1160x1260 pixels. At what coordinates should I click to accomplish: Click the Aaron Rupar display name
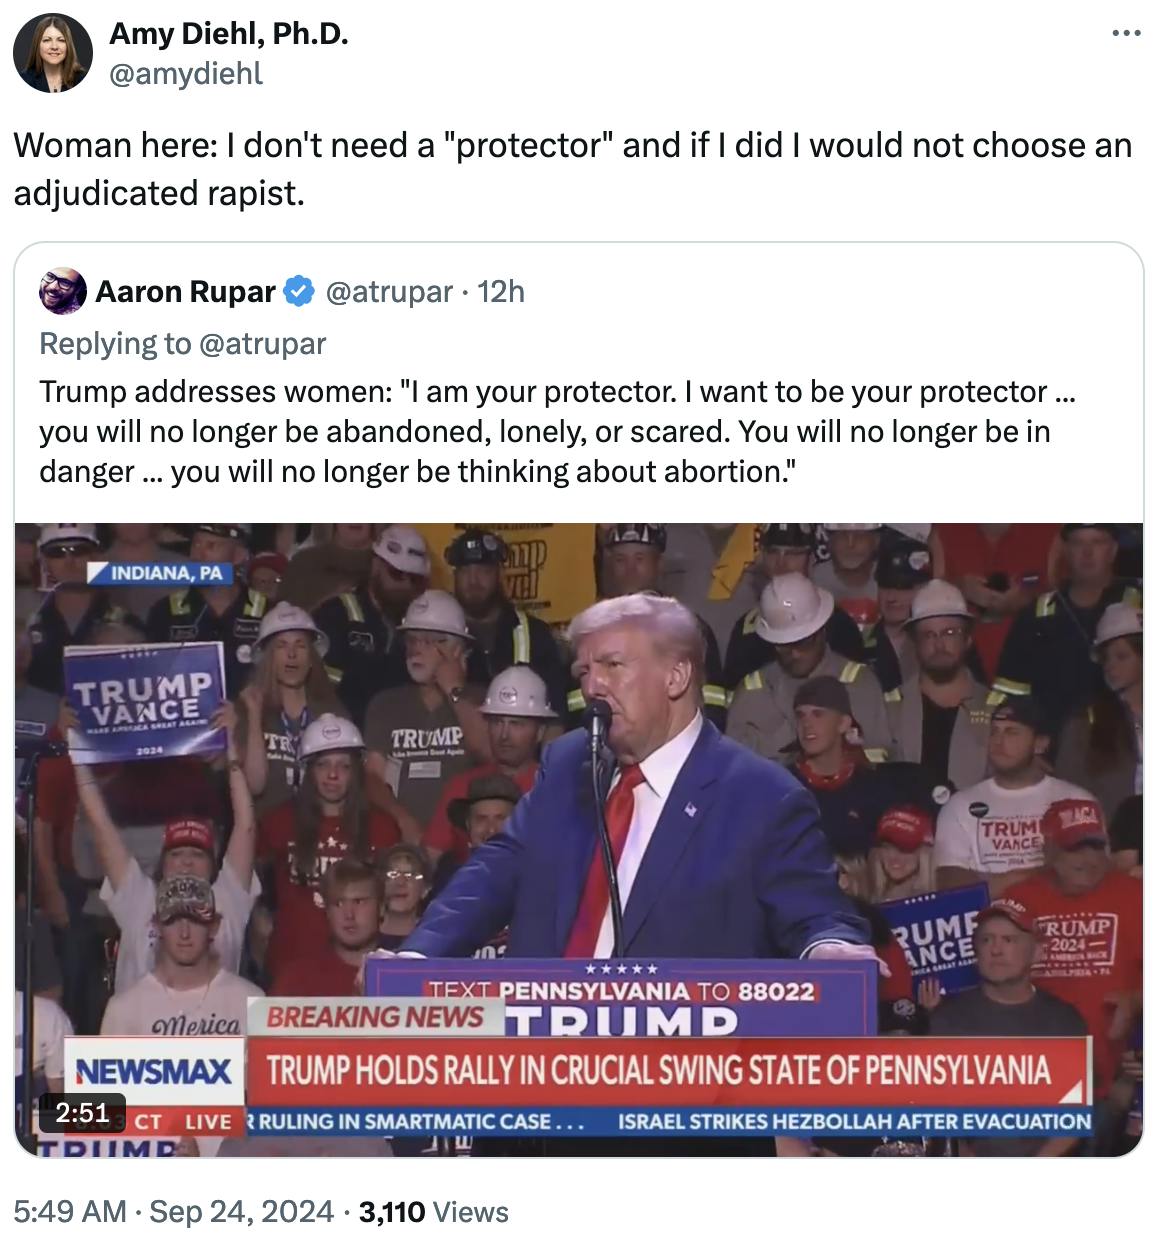tap(185, 291)
